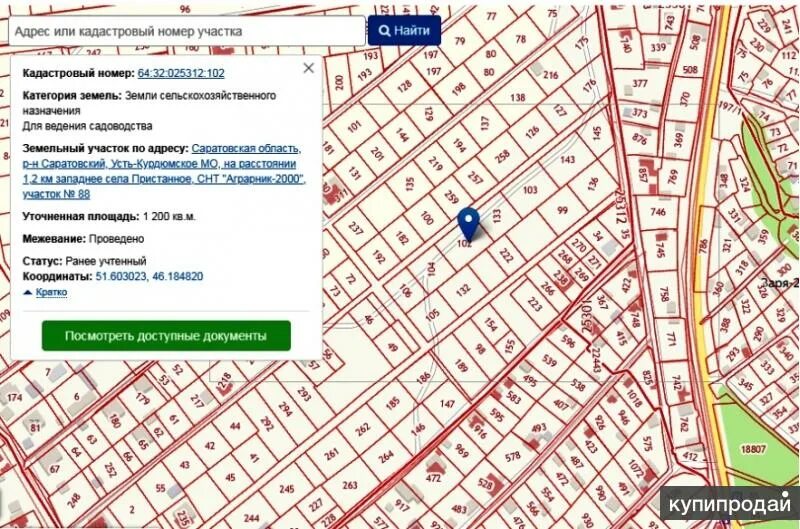The height and width of the screenshot is (529, 800).
Task: Close the parcel info popup
Action: point(309,68)
